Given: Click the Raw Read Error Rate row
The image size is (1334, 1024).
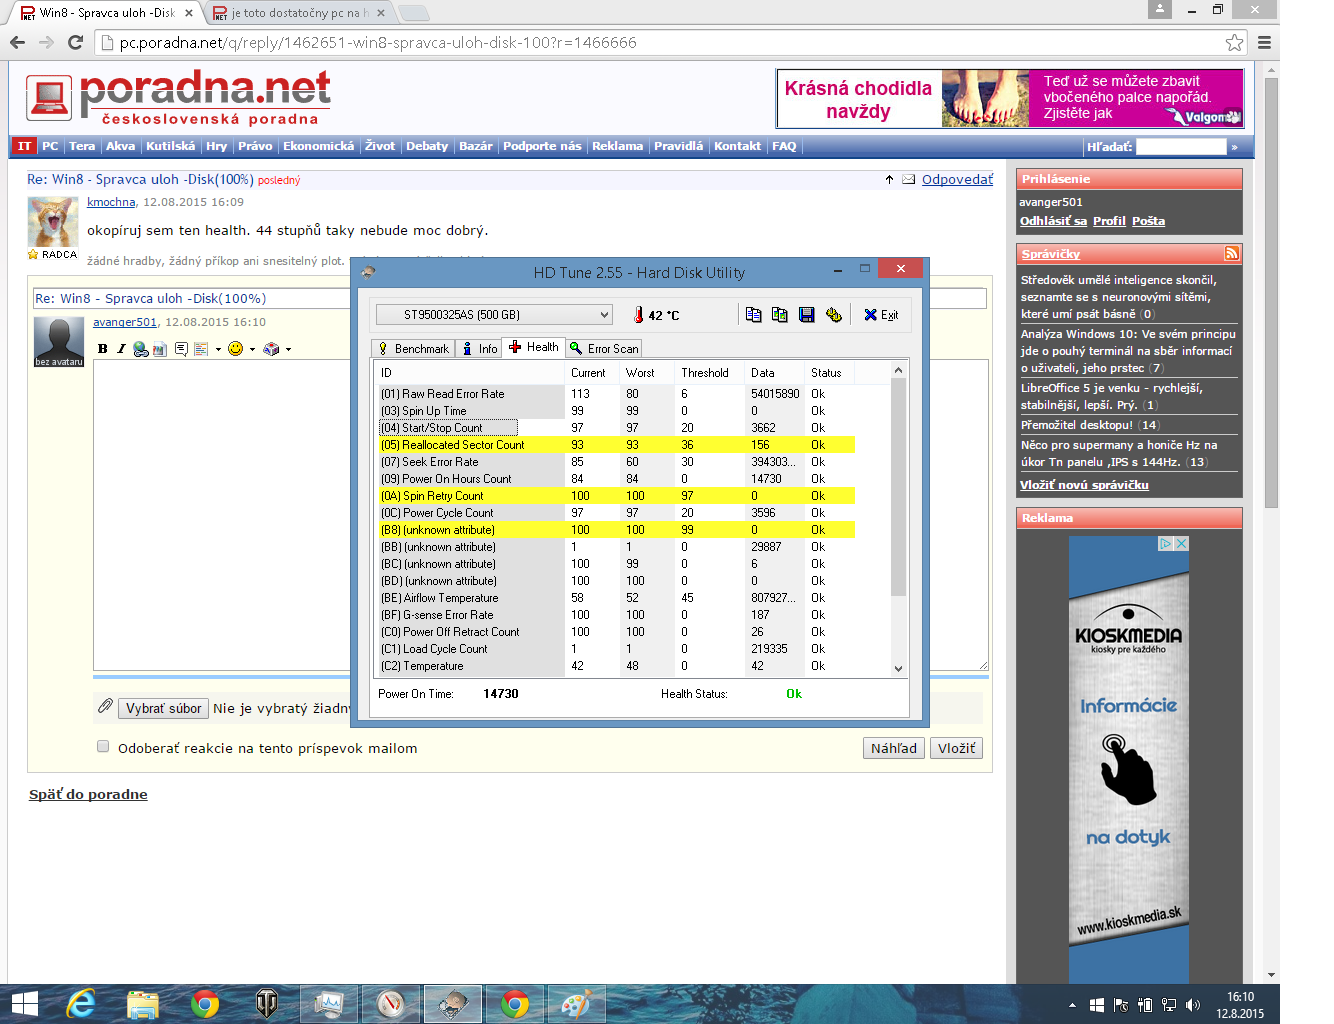Looking at the screenshot, I should (616, 394).
